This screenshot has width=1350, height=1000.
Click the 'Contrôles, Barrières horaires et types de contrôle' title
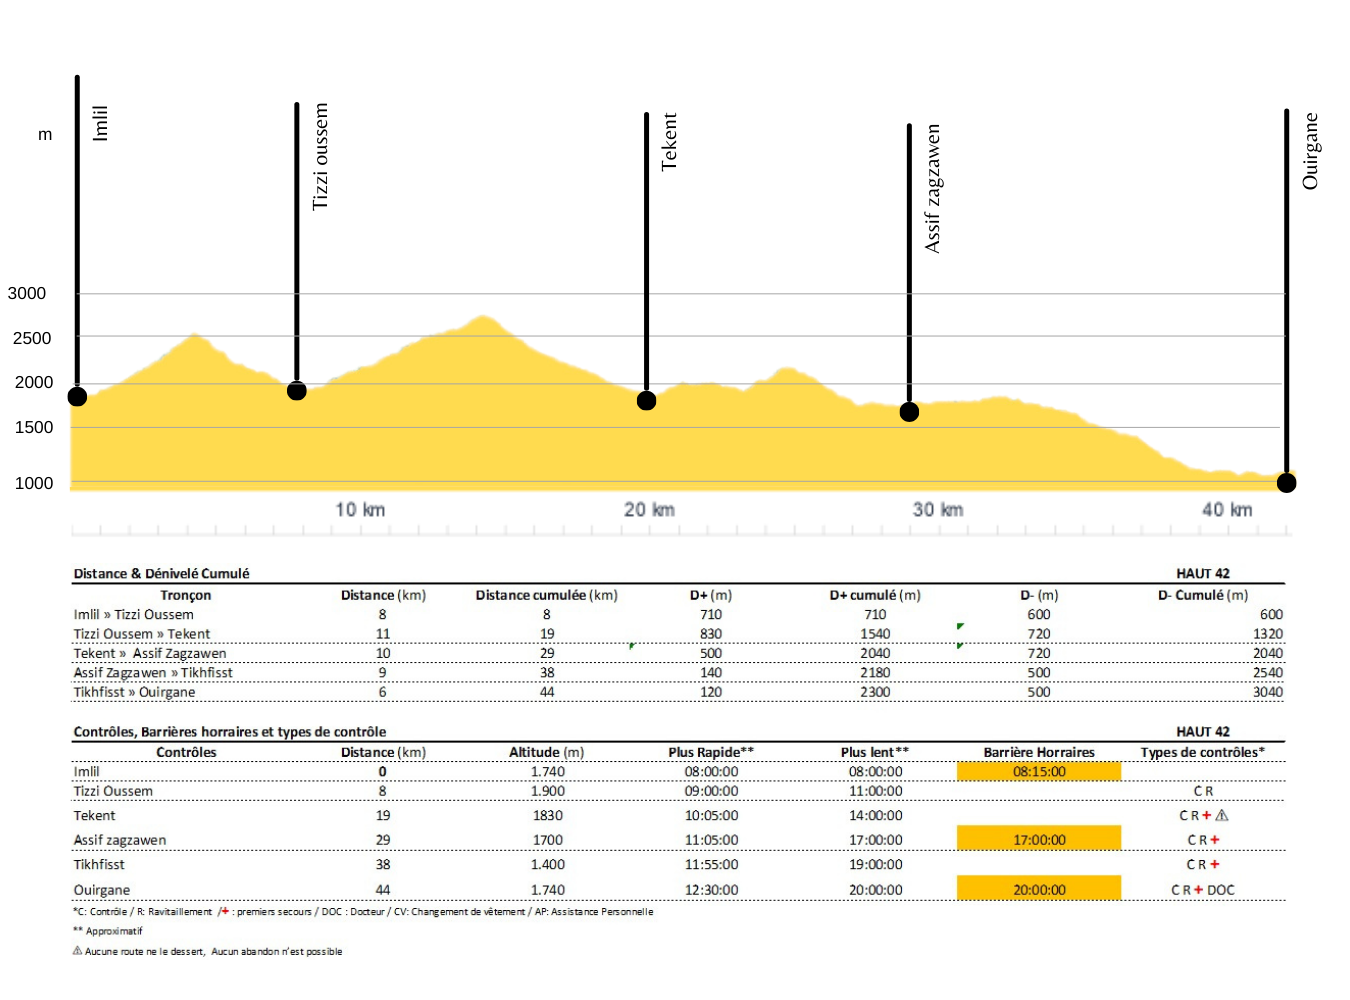point(230,732)
